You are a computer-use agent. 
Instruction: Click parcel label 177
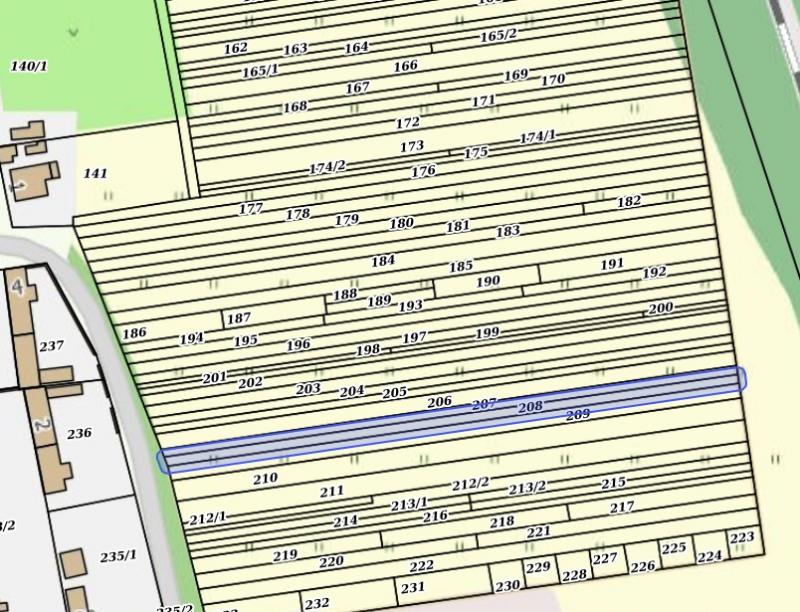tap(251, 209)
